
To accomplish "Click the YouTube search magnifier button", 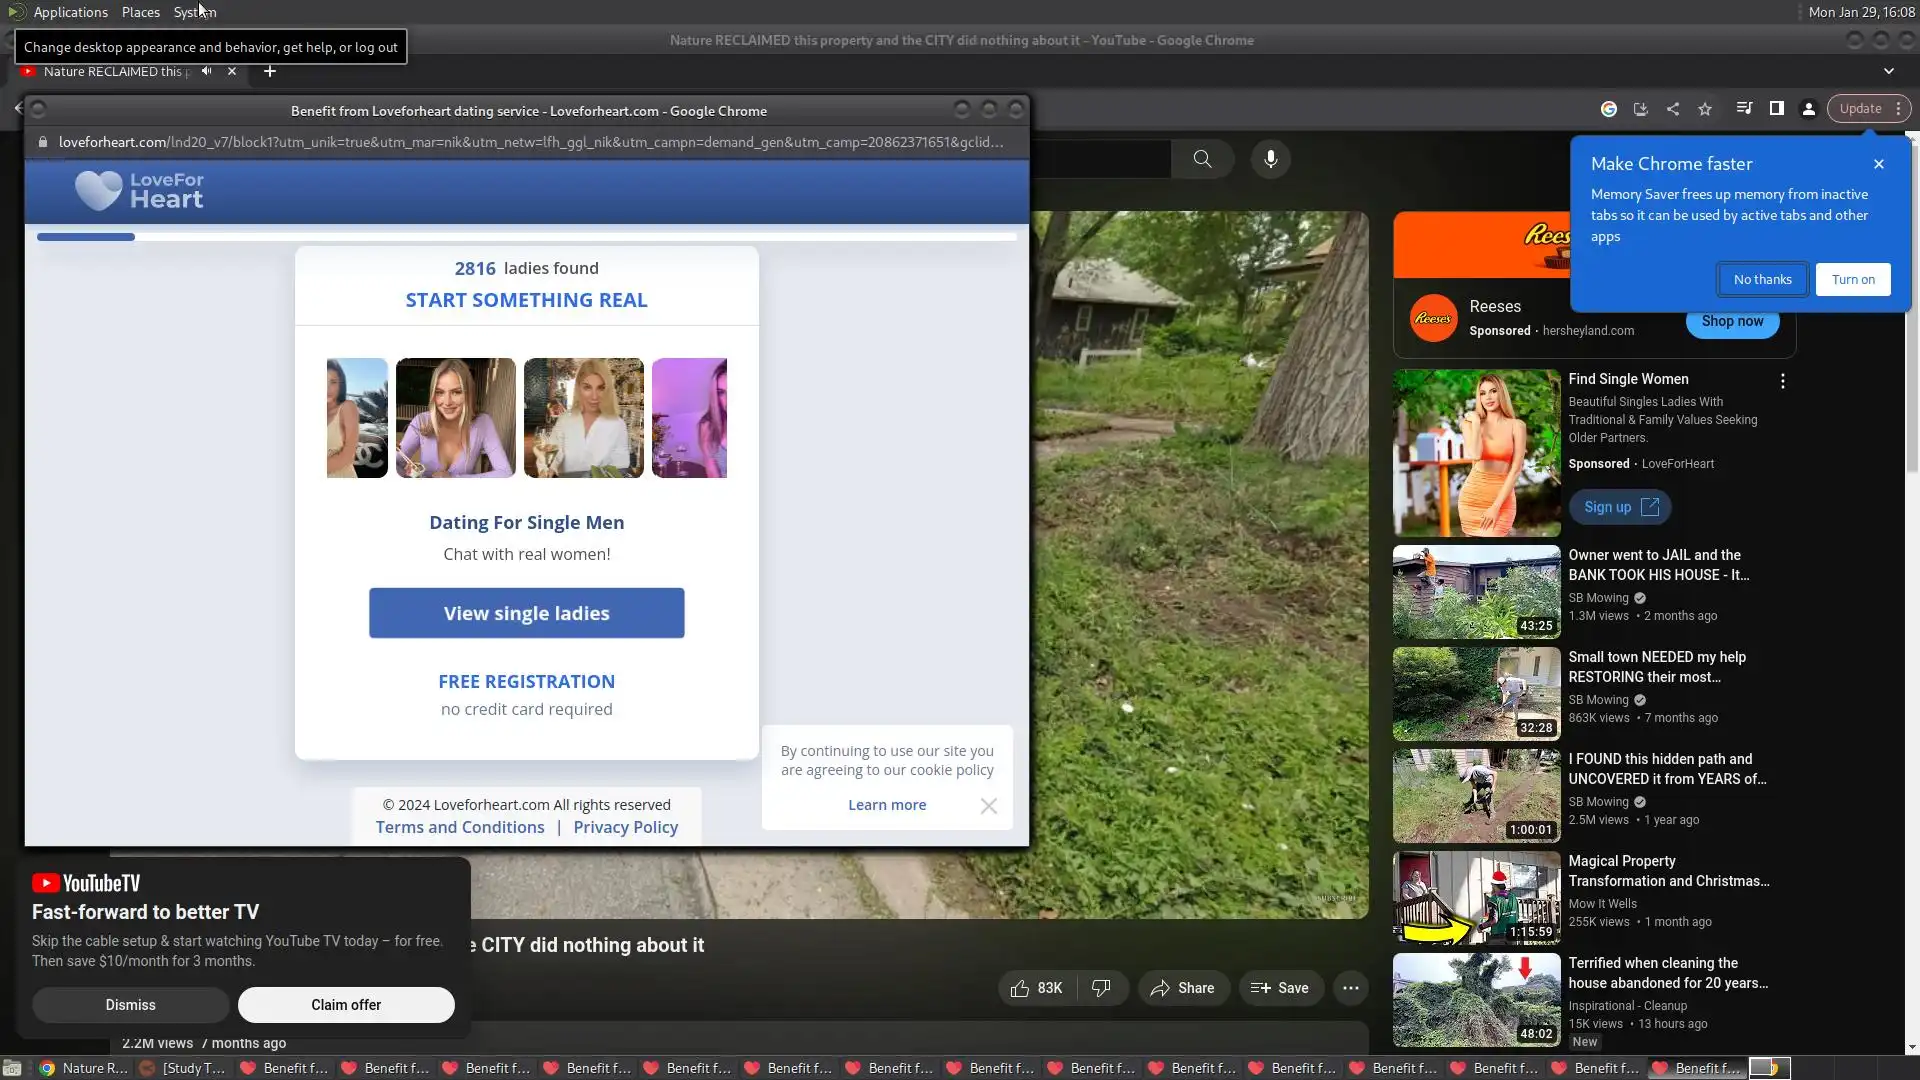I will (x=1202, y=159).
